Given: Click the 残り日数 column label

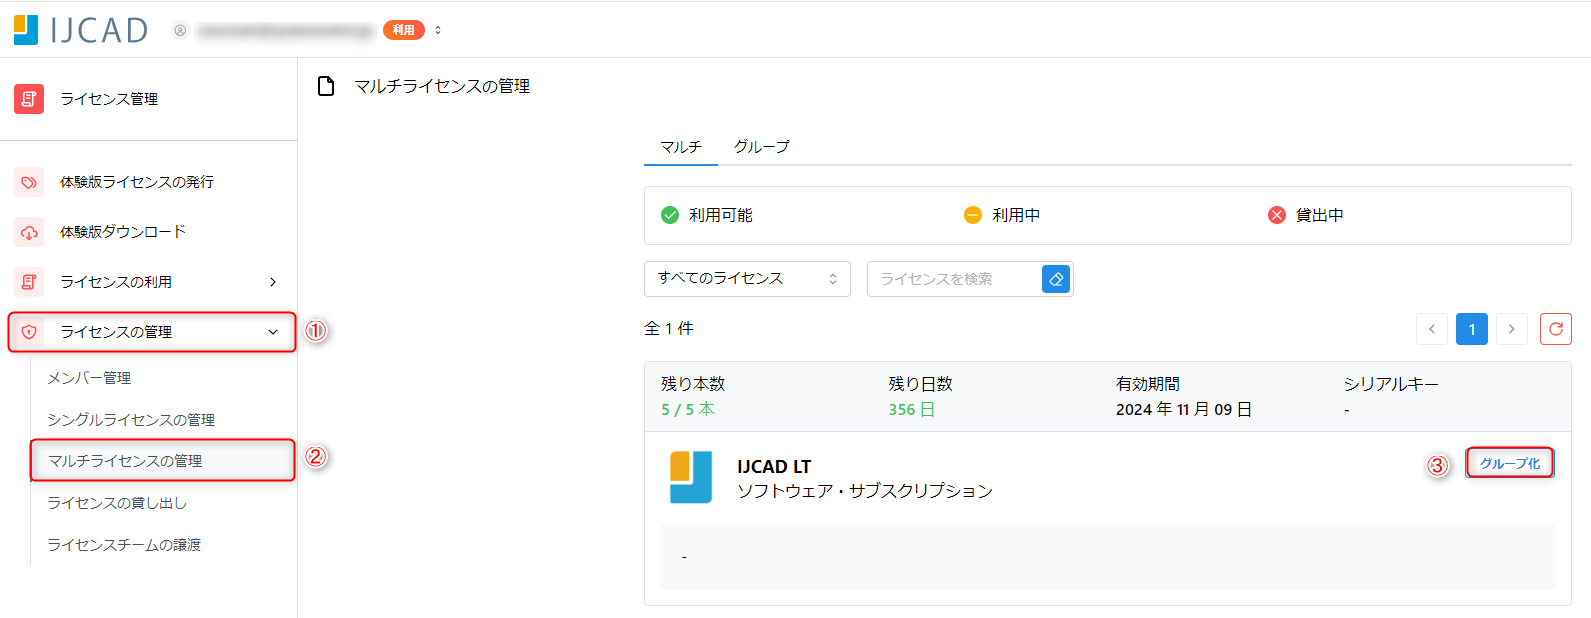Looking at the screenshot, I should [920, 384].
